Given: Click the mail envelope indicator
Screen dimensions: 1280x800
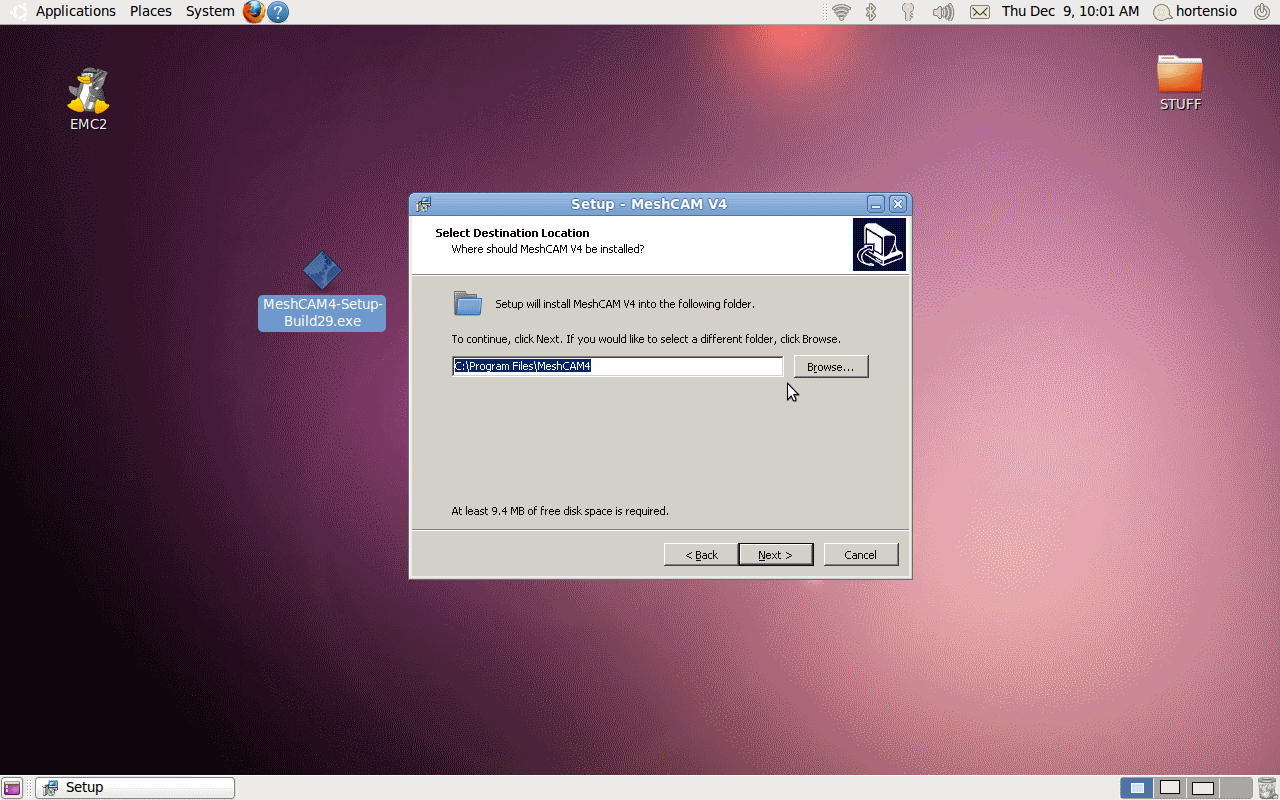Looking at the screenshot, I should coord(980,12).
